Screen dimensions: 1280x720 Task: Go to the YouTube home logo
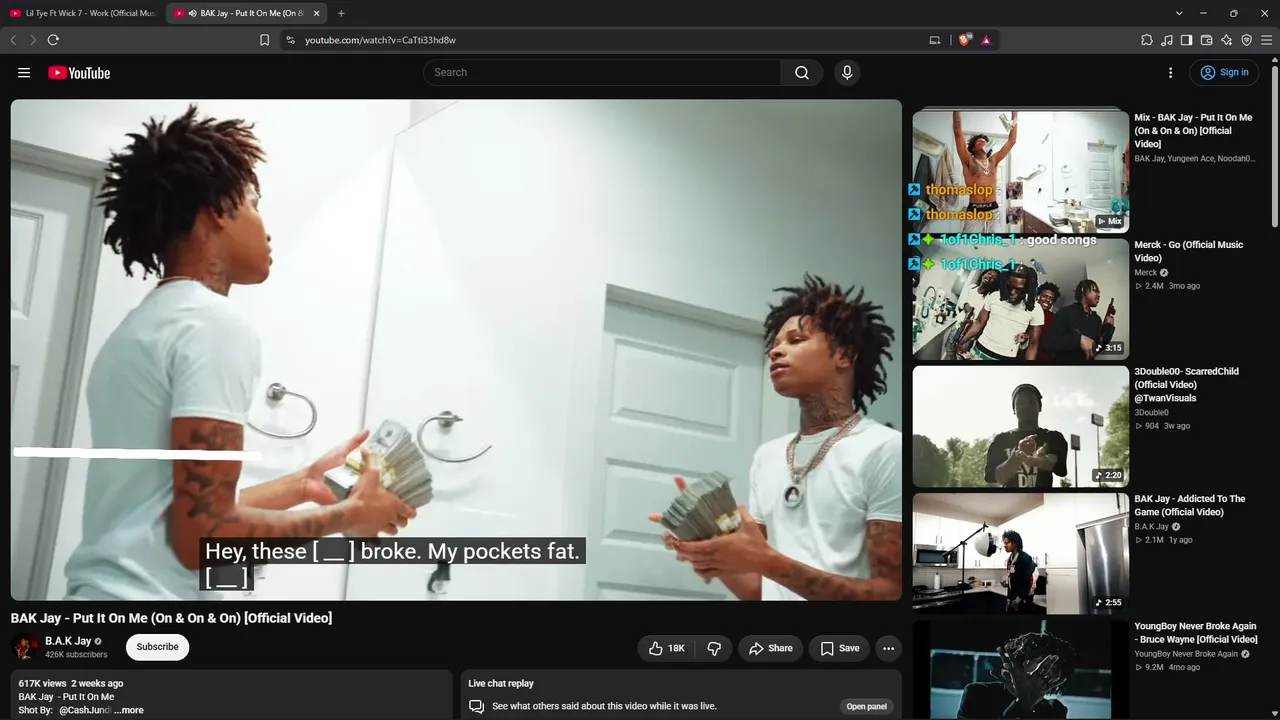79,73
